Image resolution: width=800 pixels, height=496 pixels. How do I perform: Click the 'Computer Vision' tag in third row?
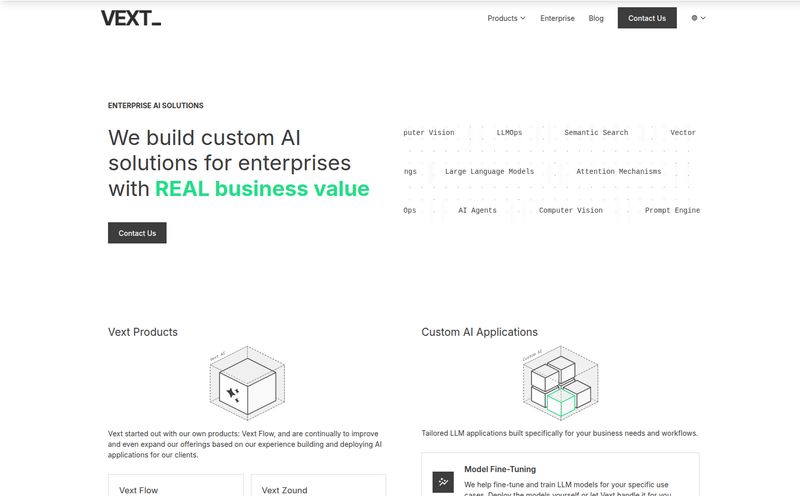coord(570,210)
